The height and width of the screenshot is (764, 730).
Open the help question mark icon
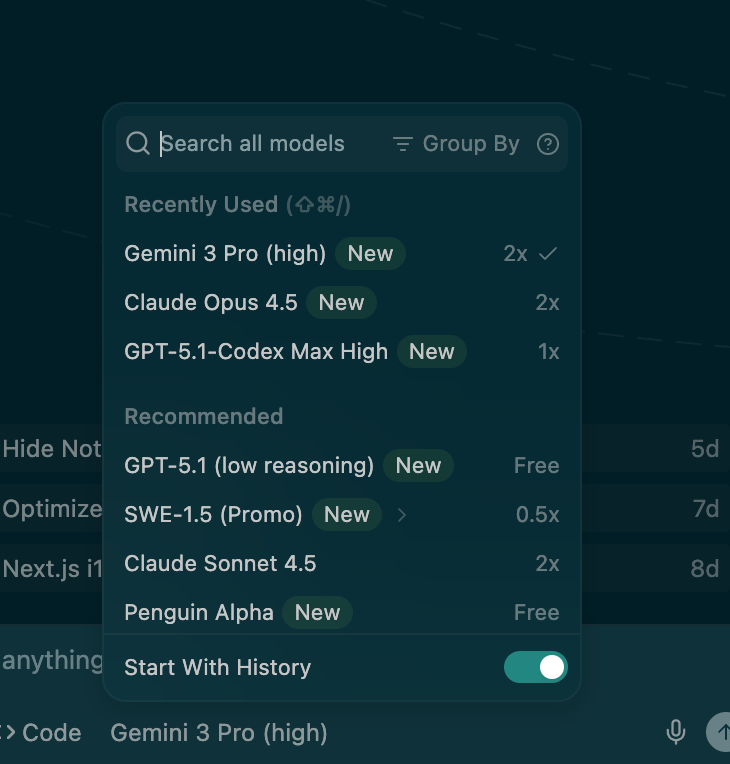(547, 144)
